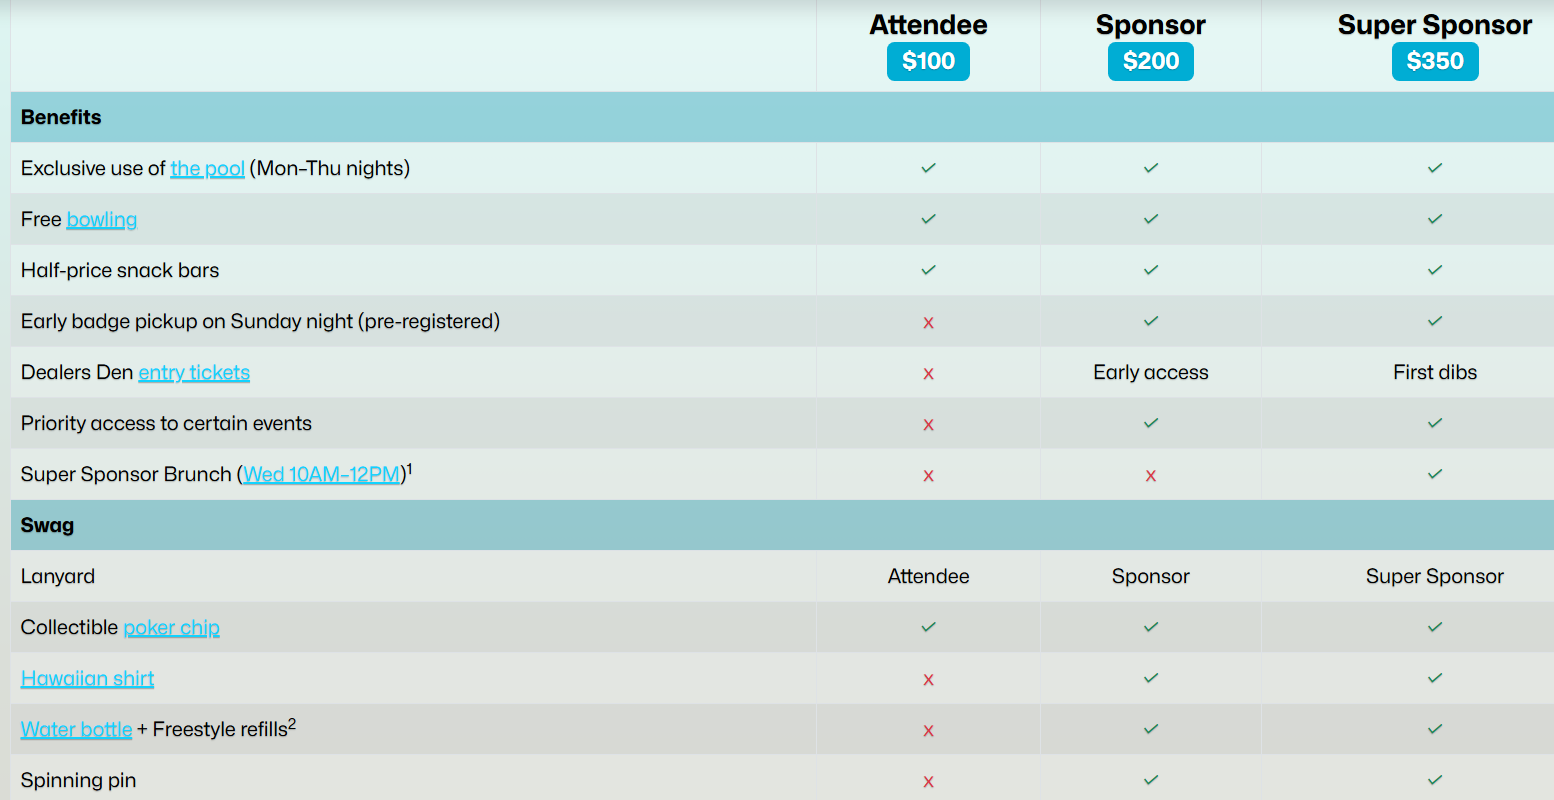This screenshot has width=1554, height=800.
Task: Open the Hawaiian shirt link
Action: click(x=88, y=679)
